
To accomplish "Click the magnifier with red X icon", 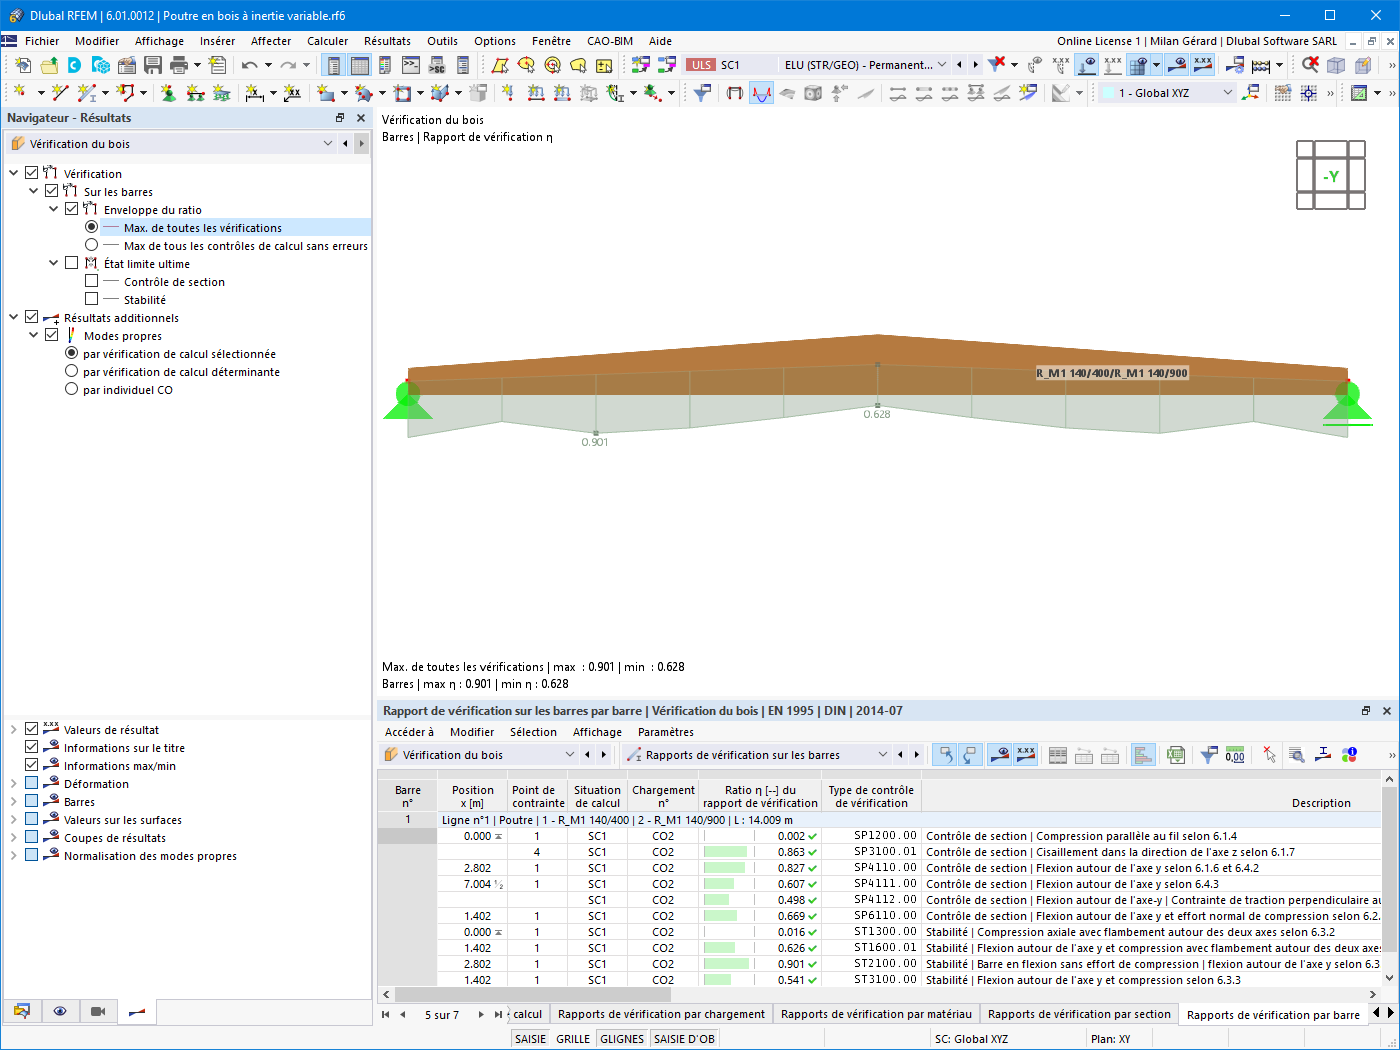I will (1310, 65).
